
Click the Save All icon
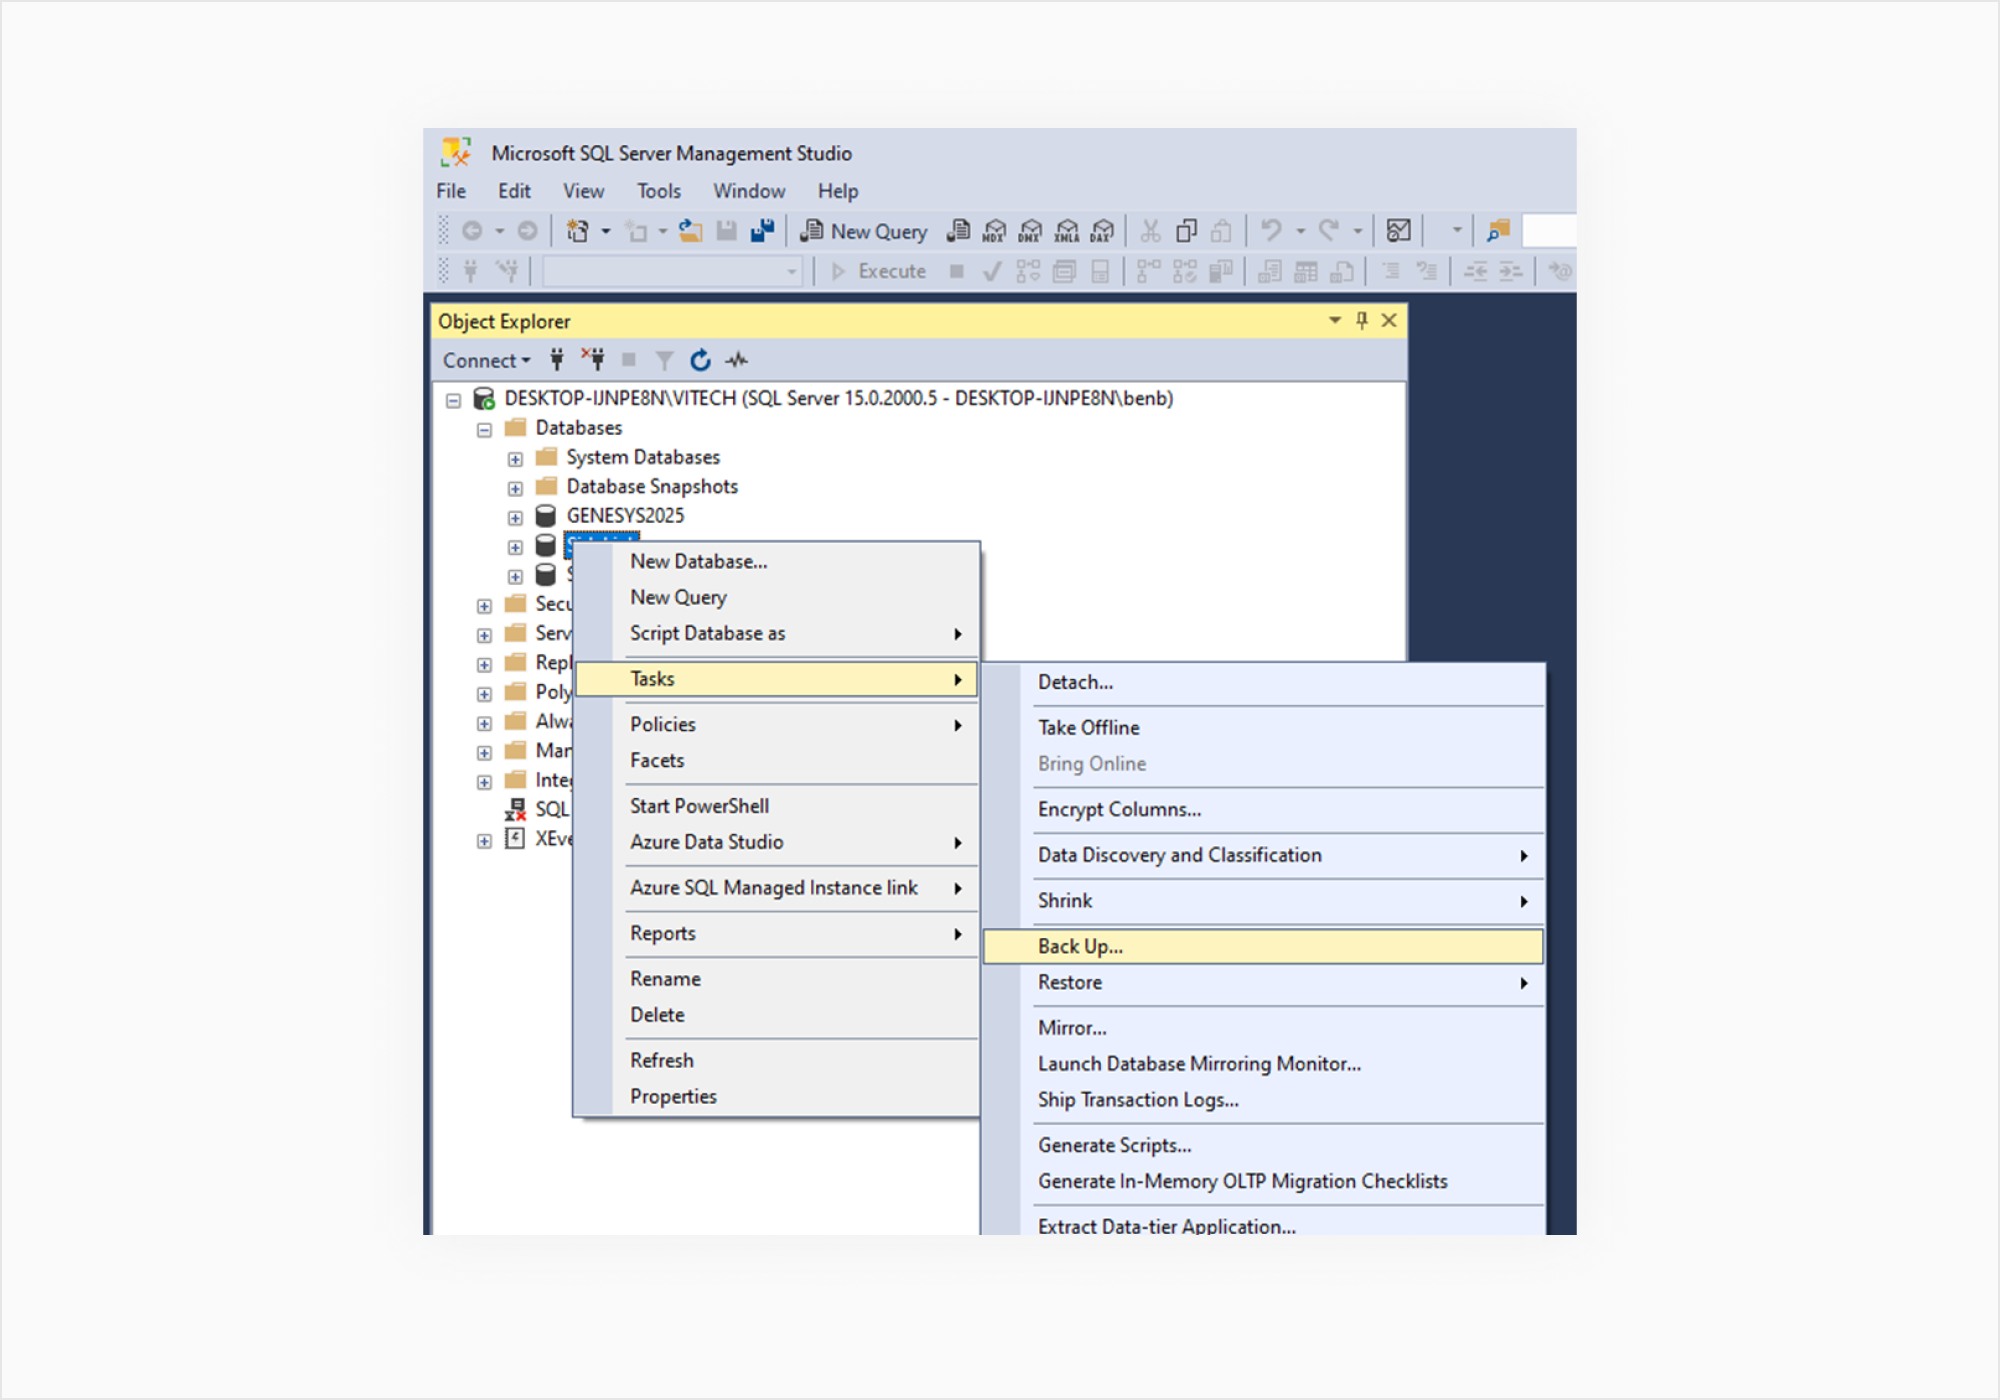pyautogui.click(x=762, y=232)
